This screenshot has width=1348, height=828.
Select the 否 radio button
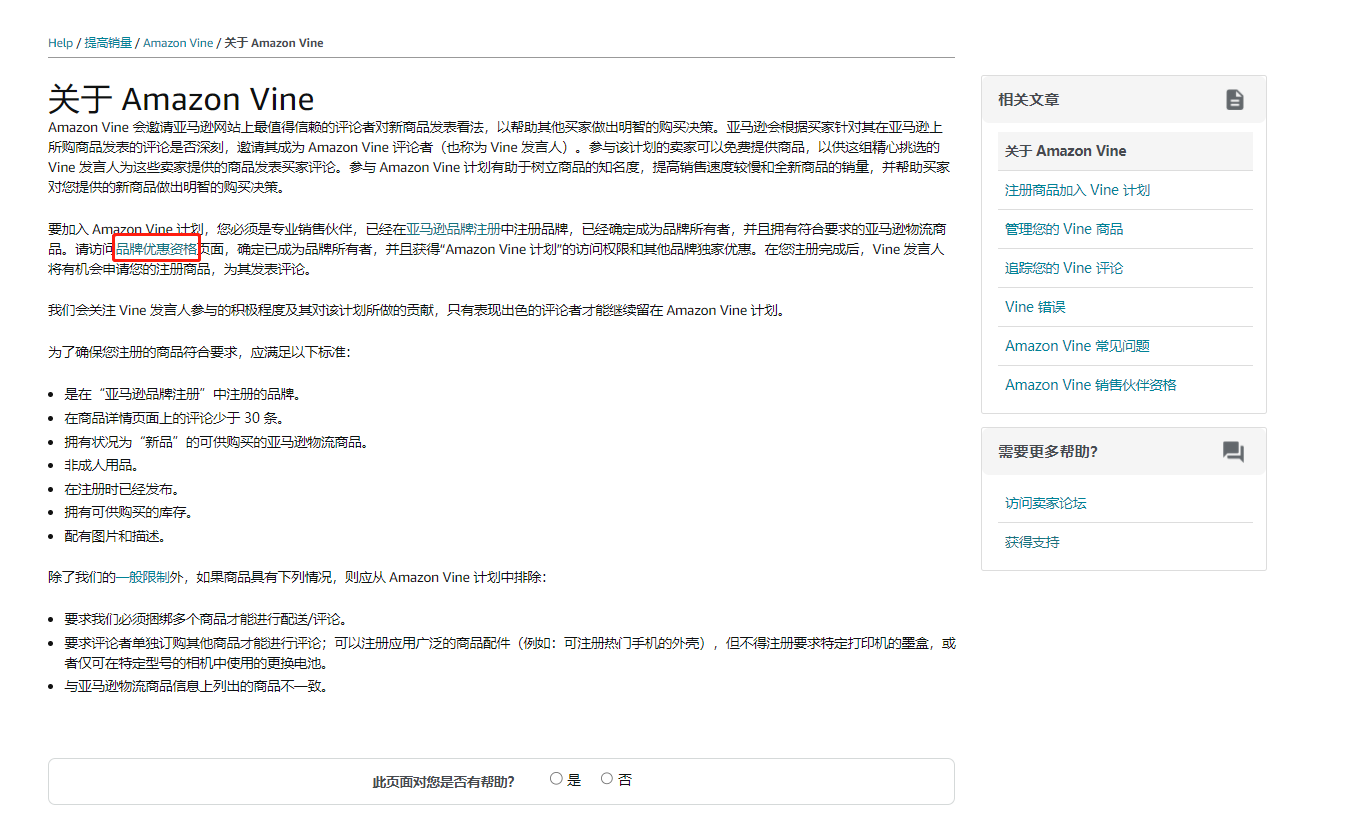point(606,779)
